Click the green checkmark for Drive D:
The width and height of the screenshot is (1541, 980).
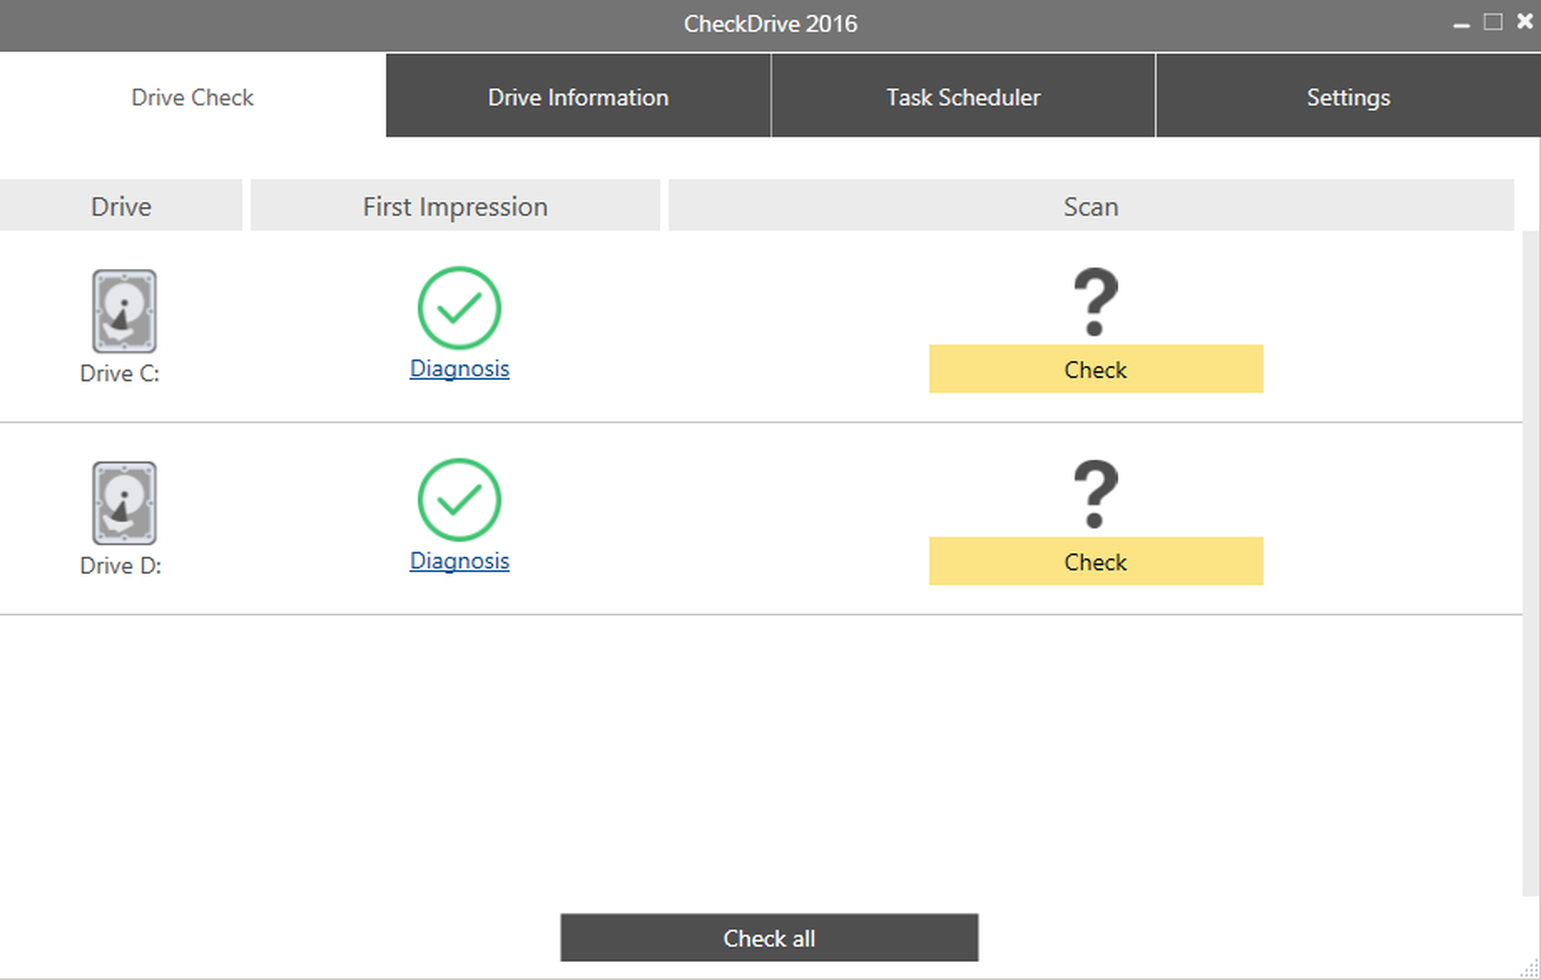[x=459, y=500]
